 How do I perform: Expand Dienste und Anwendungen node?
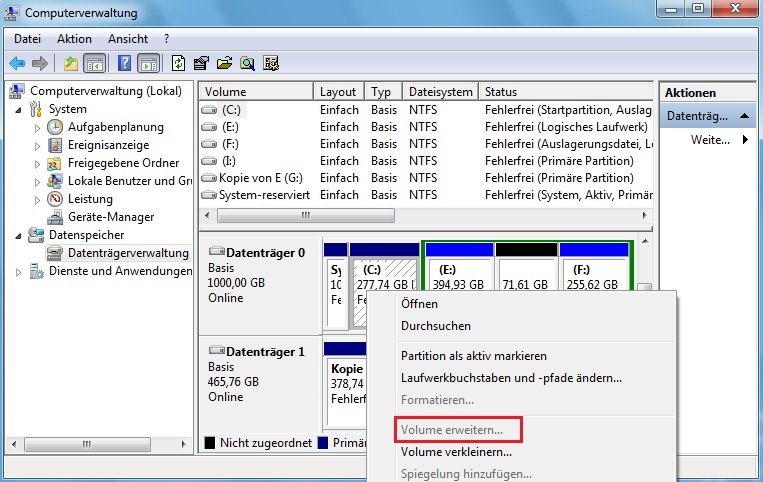pyautogui.click(x=18, y=272)
